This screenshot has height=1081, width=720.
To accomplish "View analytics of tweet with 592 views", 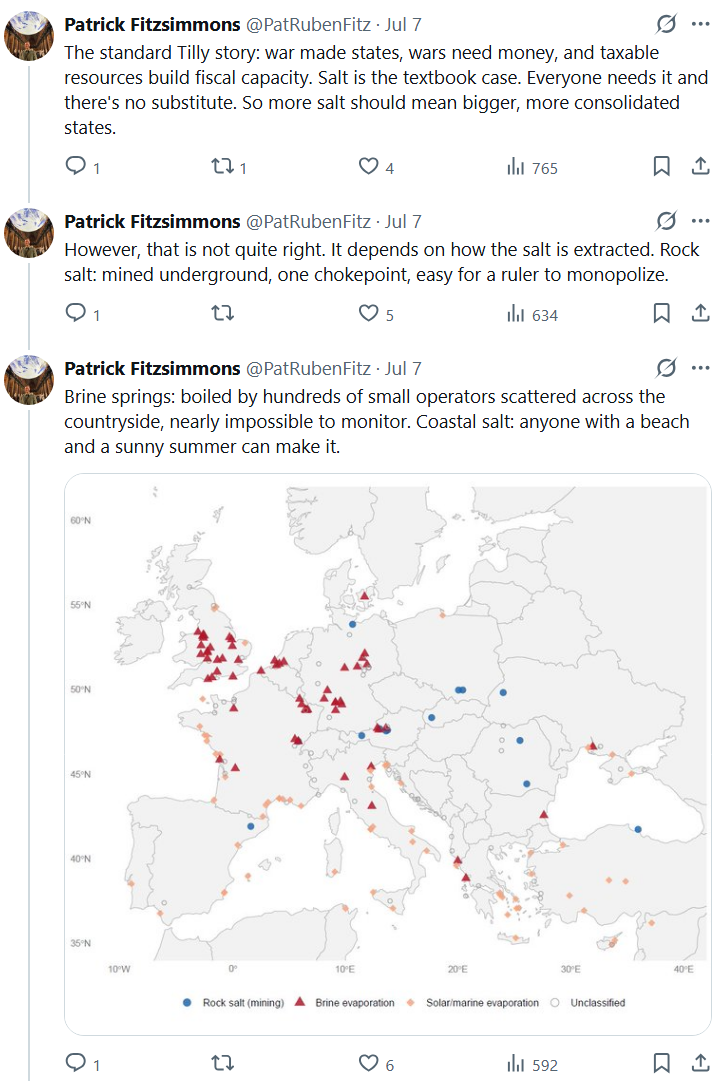I will 532,1064.
